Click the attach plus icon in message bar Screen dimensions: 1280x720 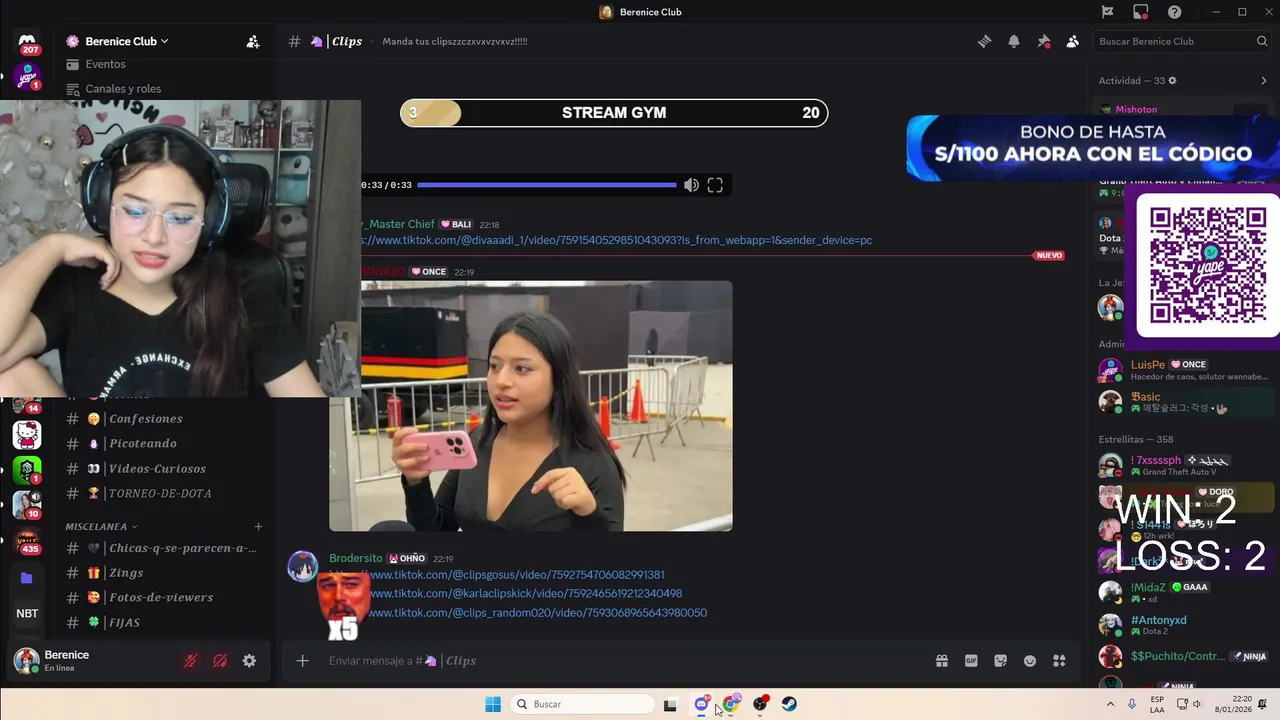point(302,661)
